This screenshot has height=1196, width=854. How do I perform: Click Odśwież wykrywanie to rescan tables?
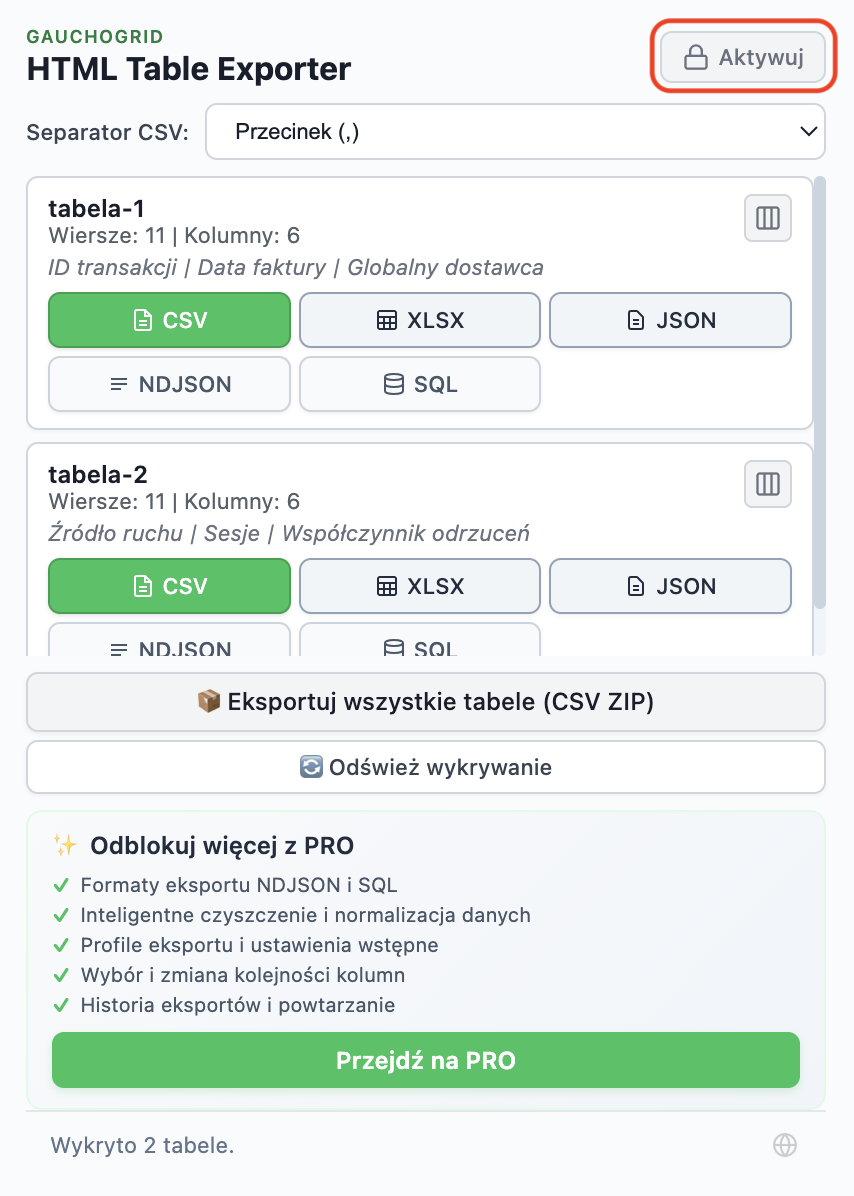coord(426,766)
